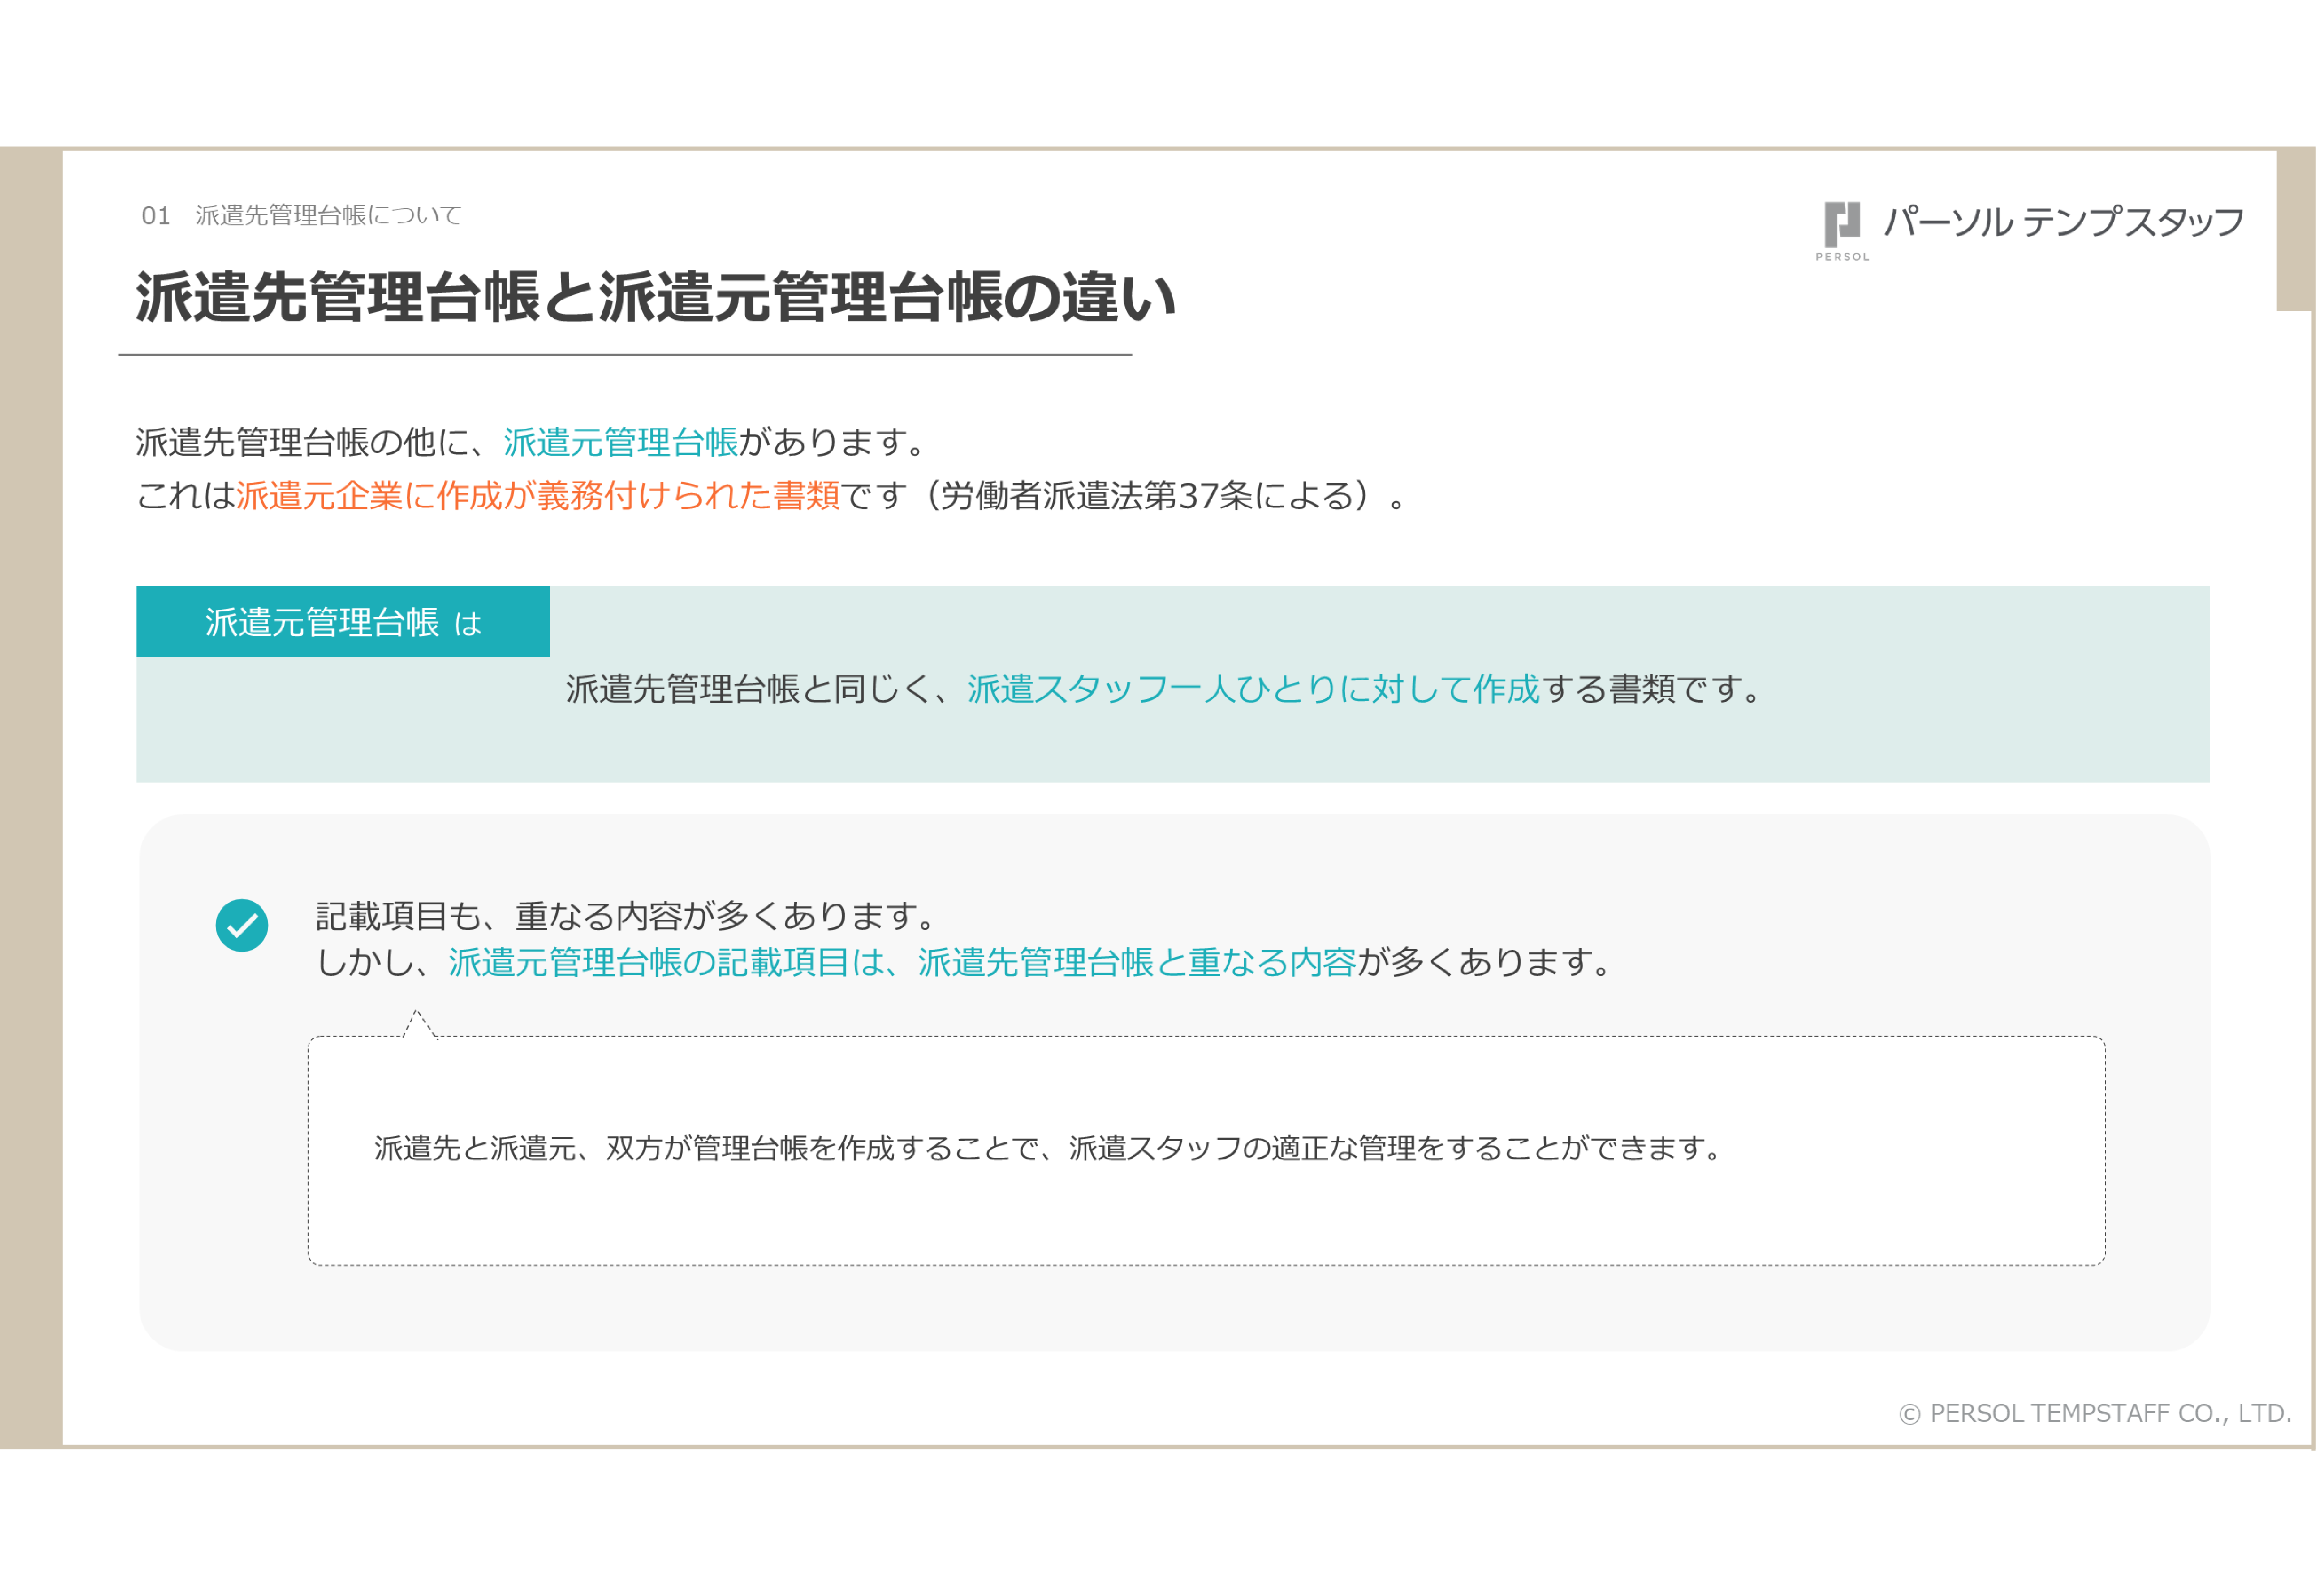Click the dashed callout about 双方が管理台帳を作成
This screenshot has height=1596, width=2316.
coord(1206,1149)
